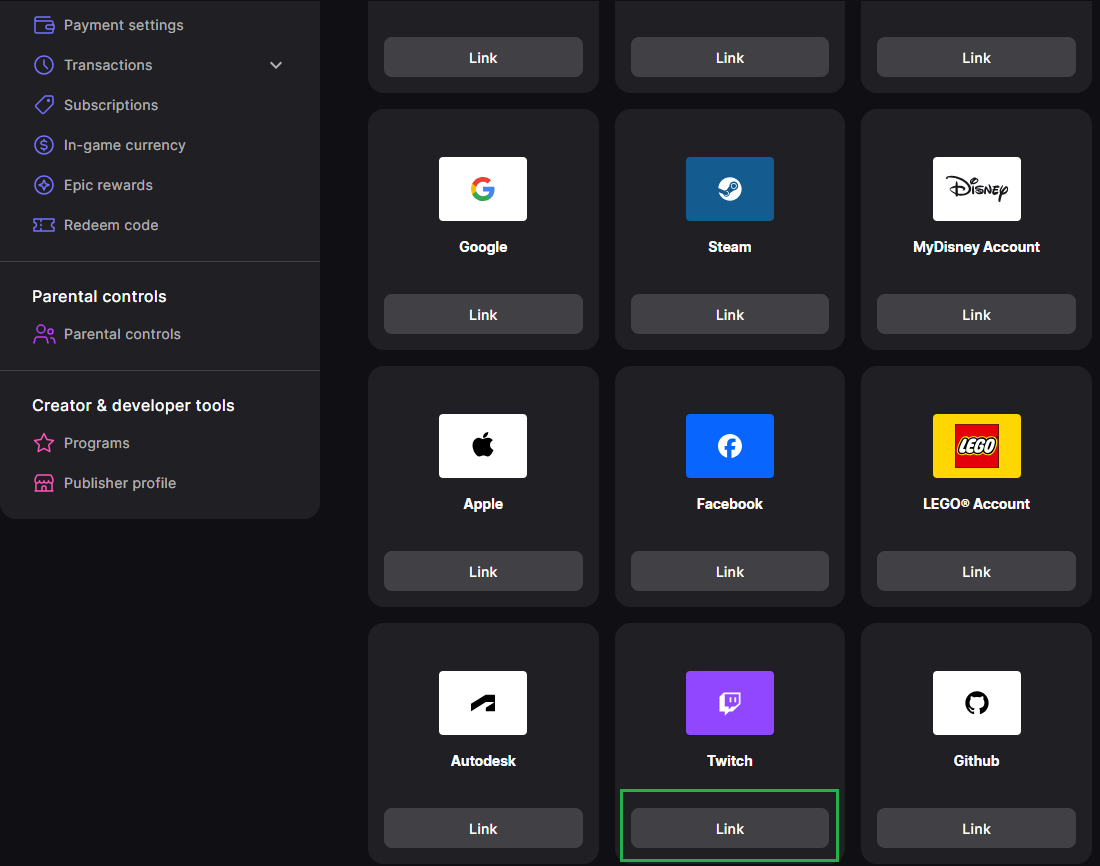The width and height of the screenshot is (1100, 866).
Task: Click the Autodesk logo tile
Action: [483, 702]
